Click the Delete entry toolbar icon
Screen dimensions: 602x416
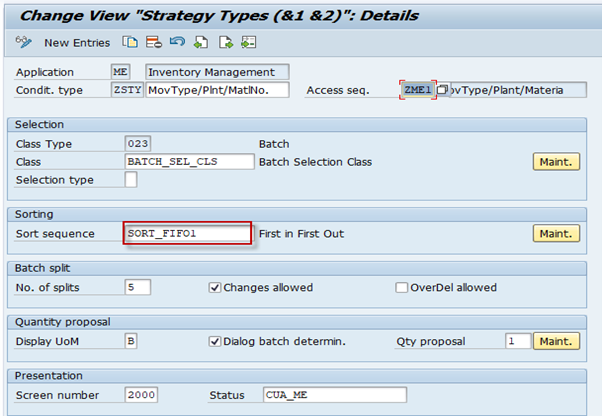pos(154,42)
